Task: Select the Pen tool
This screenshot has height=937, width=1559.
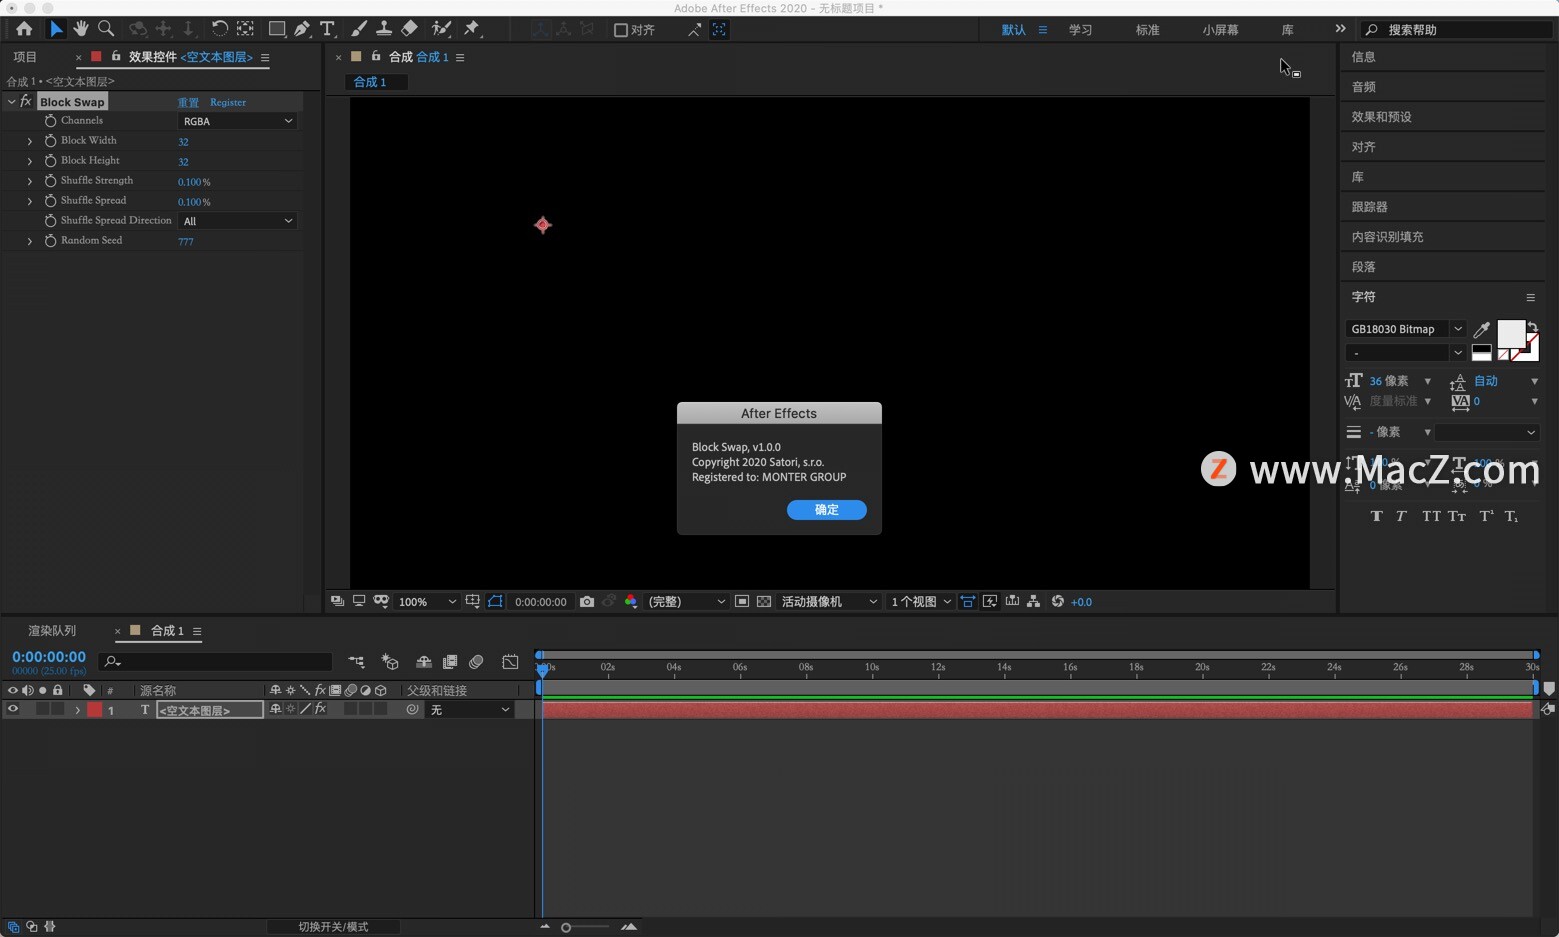Action: tap(302, 29)
